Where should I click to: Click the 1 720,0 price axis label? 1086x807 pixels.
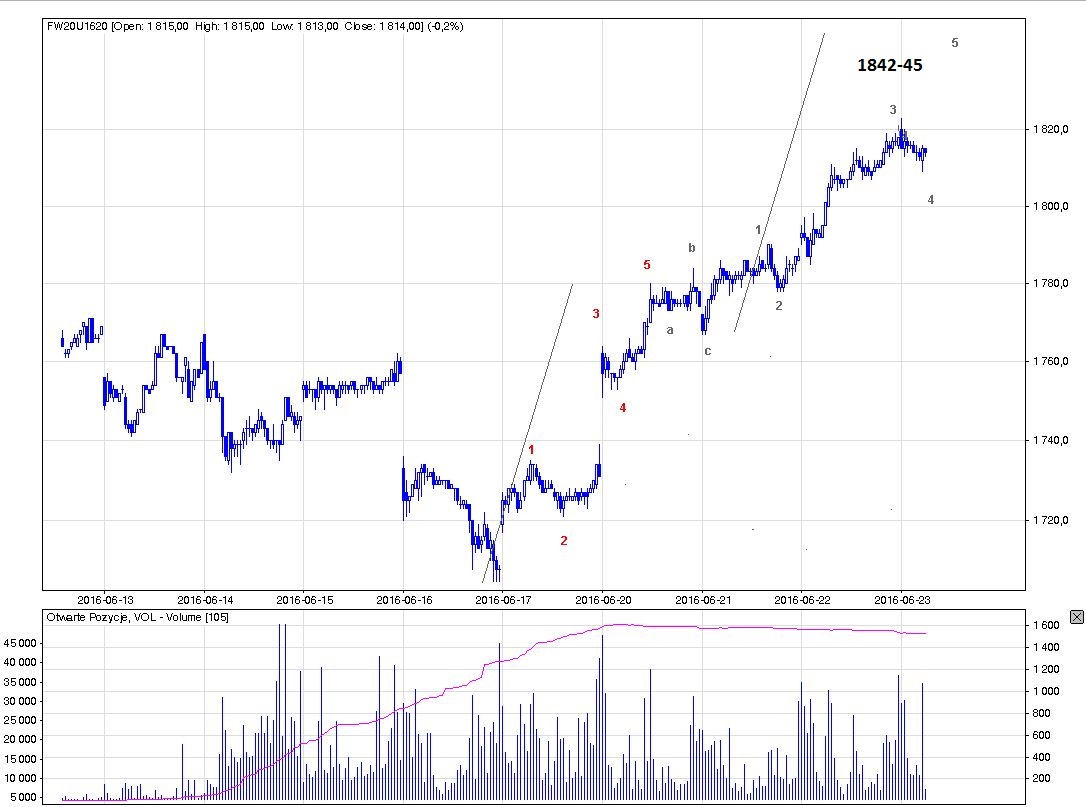(1051, 520)
